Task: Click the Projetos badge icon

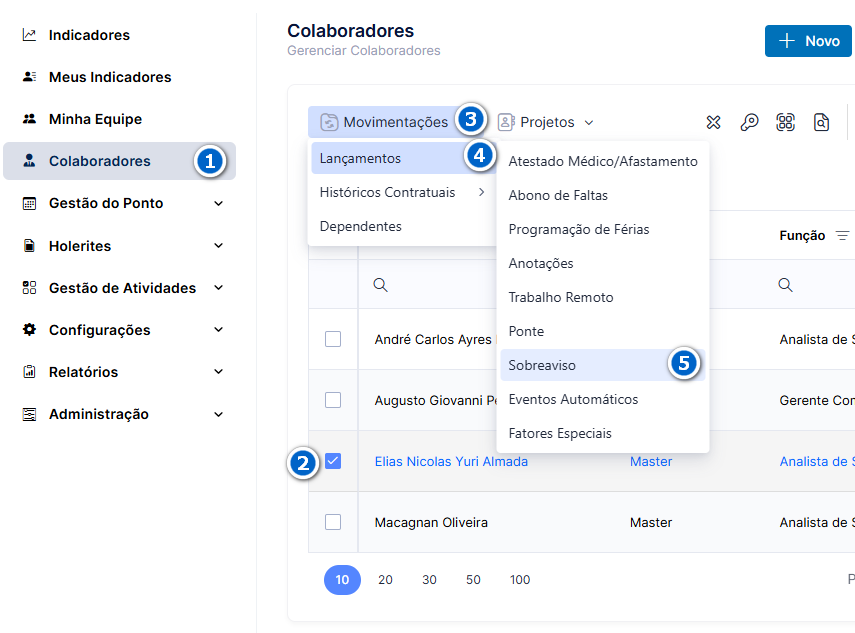Action: coord(506,122)
